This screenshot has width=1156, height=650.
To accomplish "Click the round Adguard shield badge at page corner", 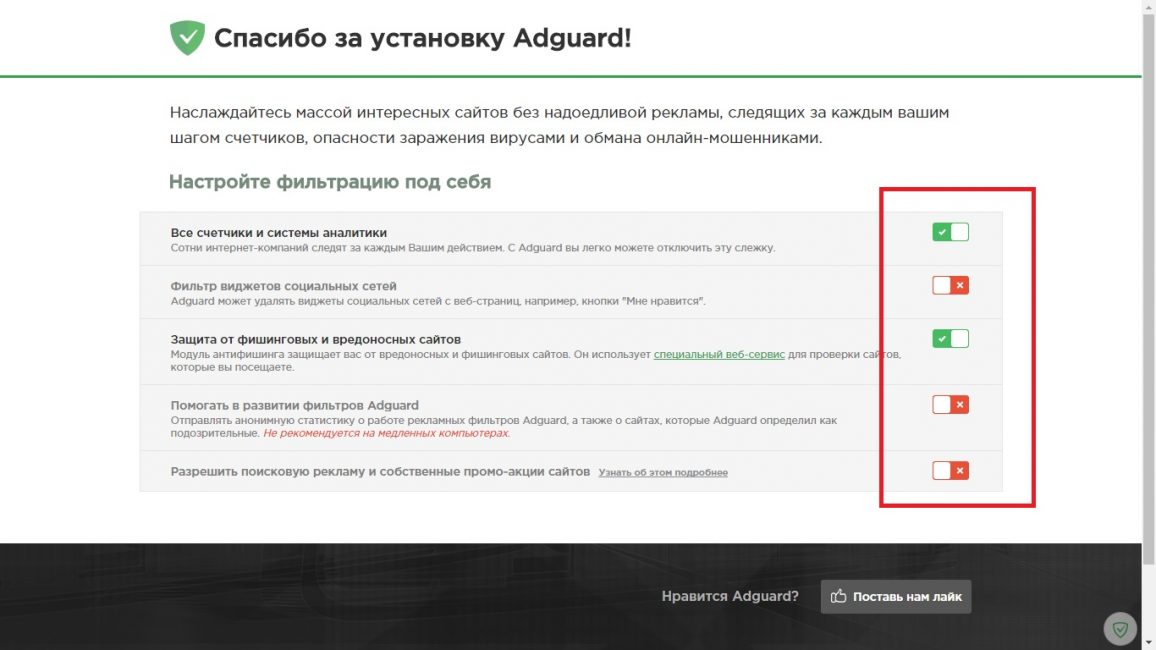I will click(1120, 629).
